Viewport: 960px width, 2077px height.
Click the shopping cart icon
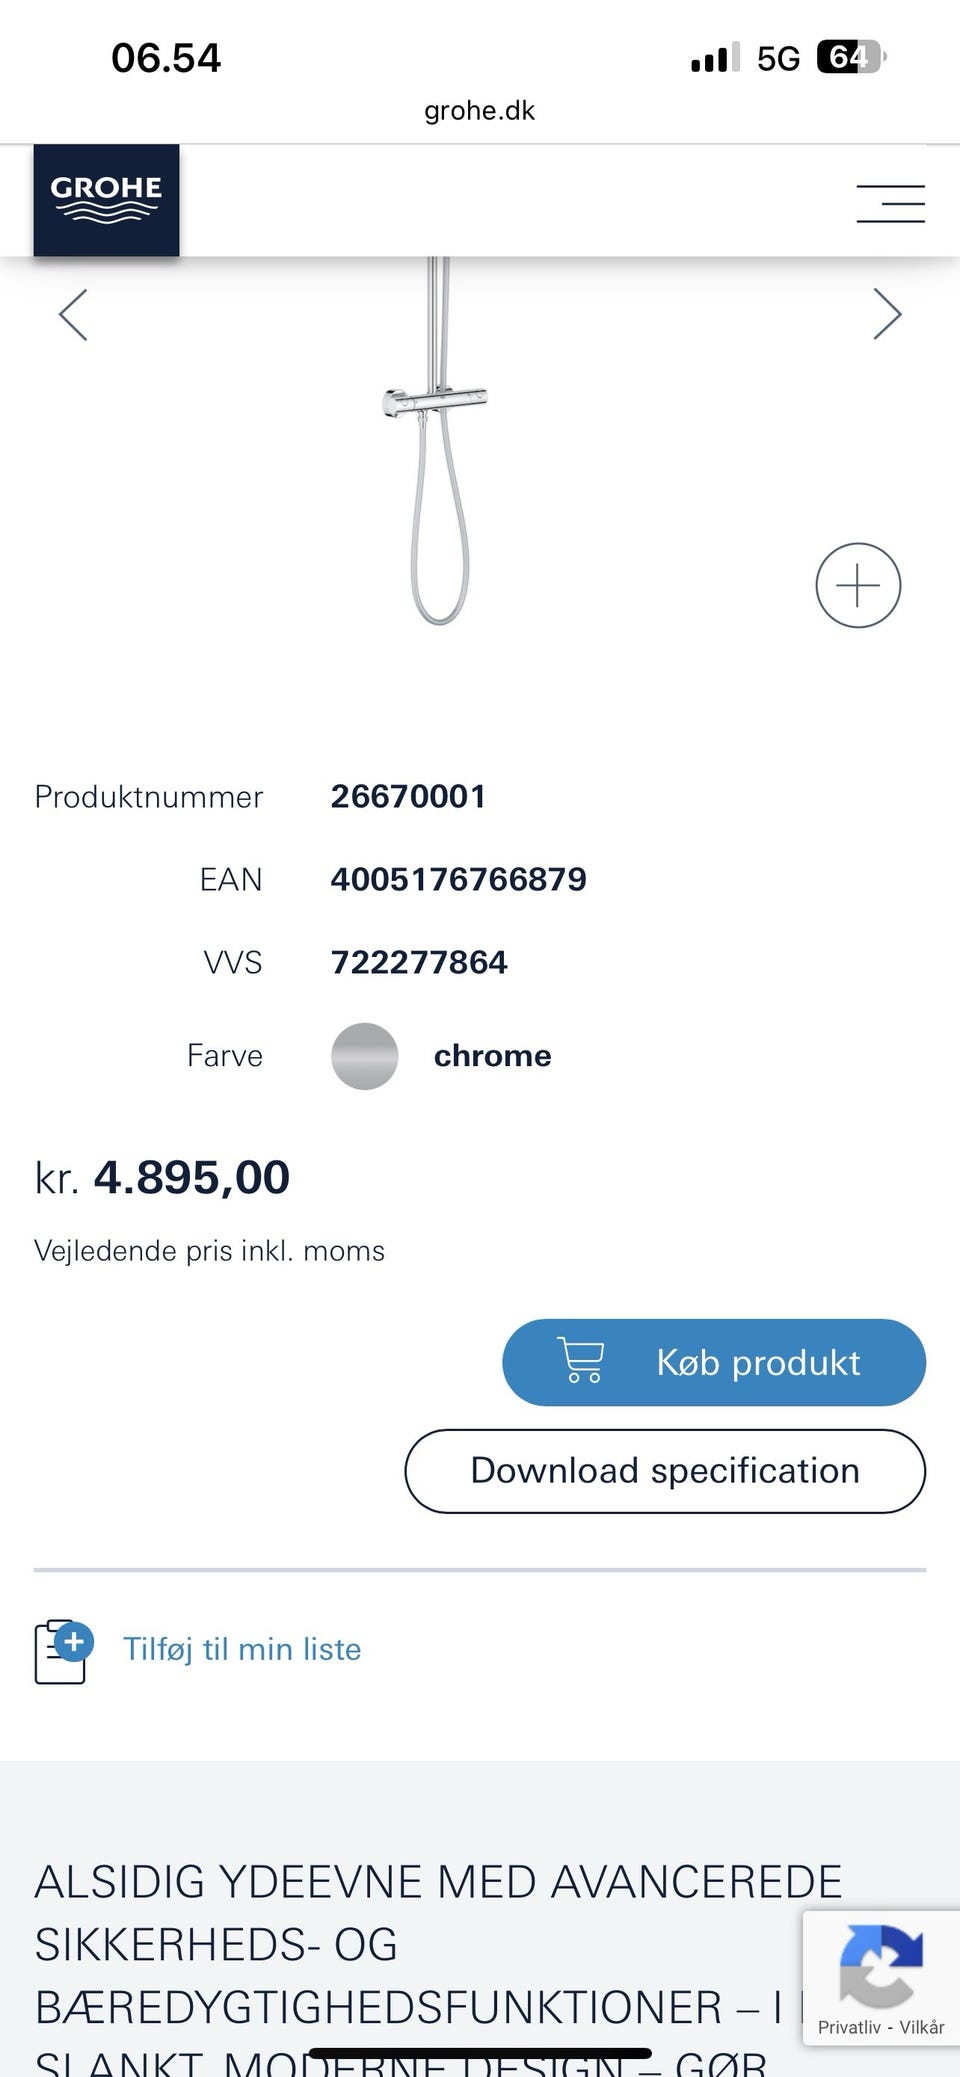point(581,1361)
